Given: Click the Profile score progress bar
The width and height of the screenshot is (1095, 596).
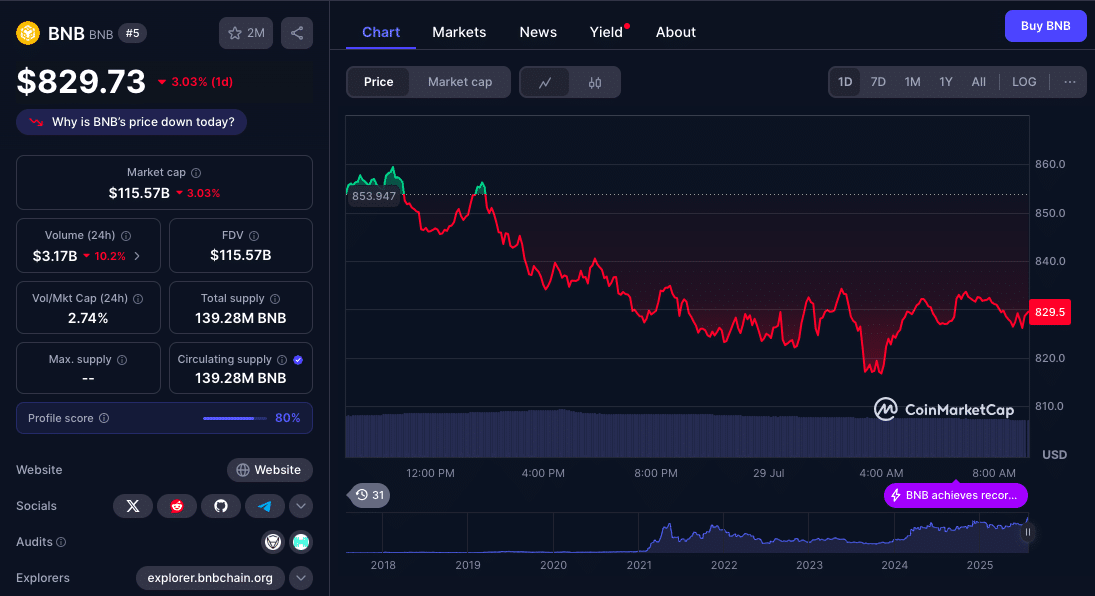Looking at the screenshot, I should 235,419.
